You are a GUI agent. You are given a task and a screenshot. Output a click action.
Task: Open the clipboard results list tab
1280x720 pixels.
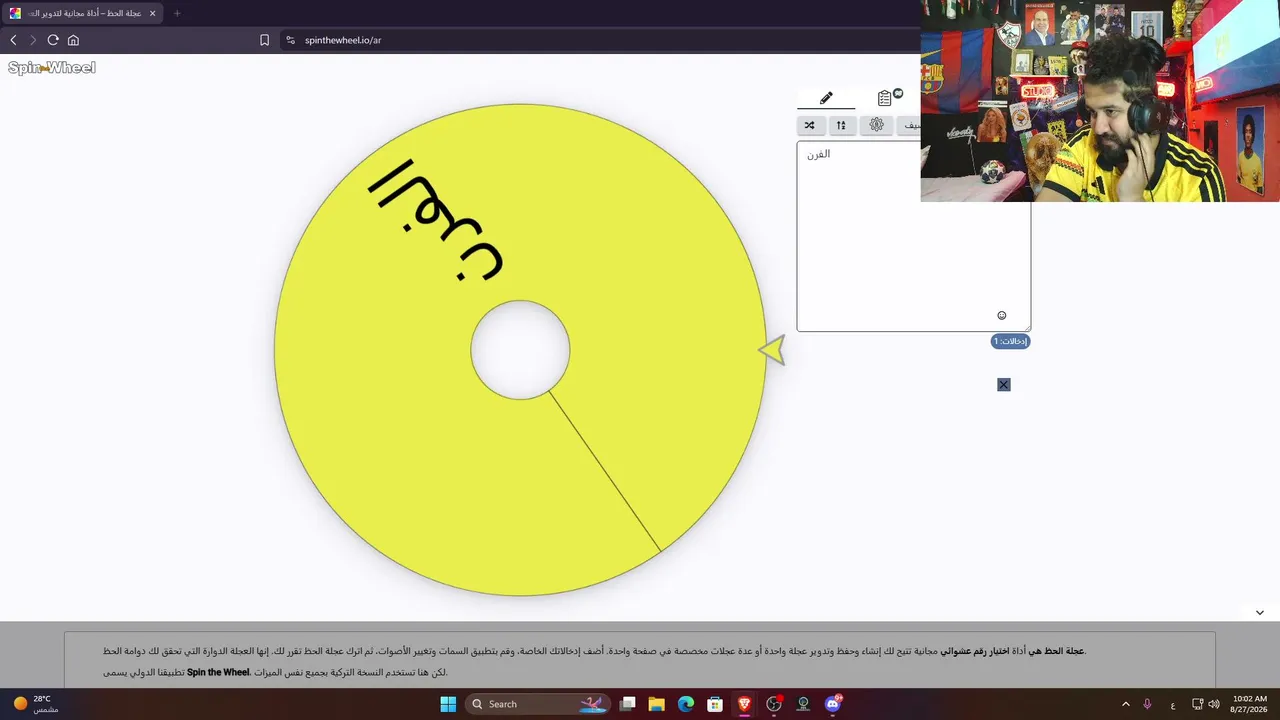(x=885, y=98)
